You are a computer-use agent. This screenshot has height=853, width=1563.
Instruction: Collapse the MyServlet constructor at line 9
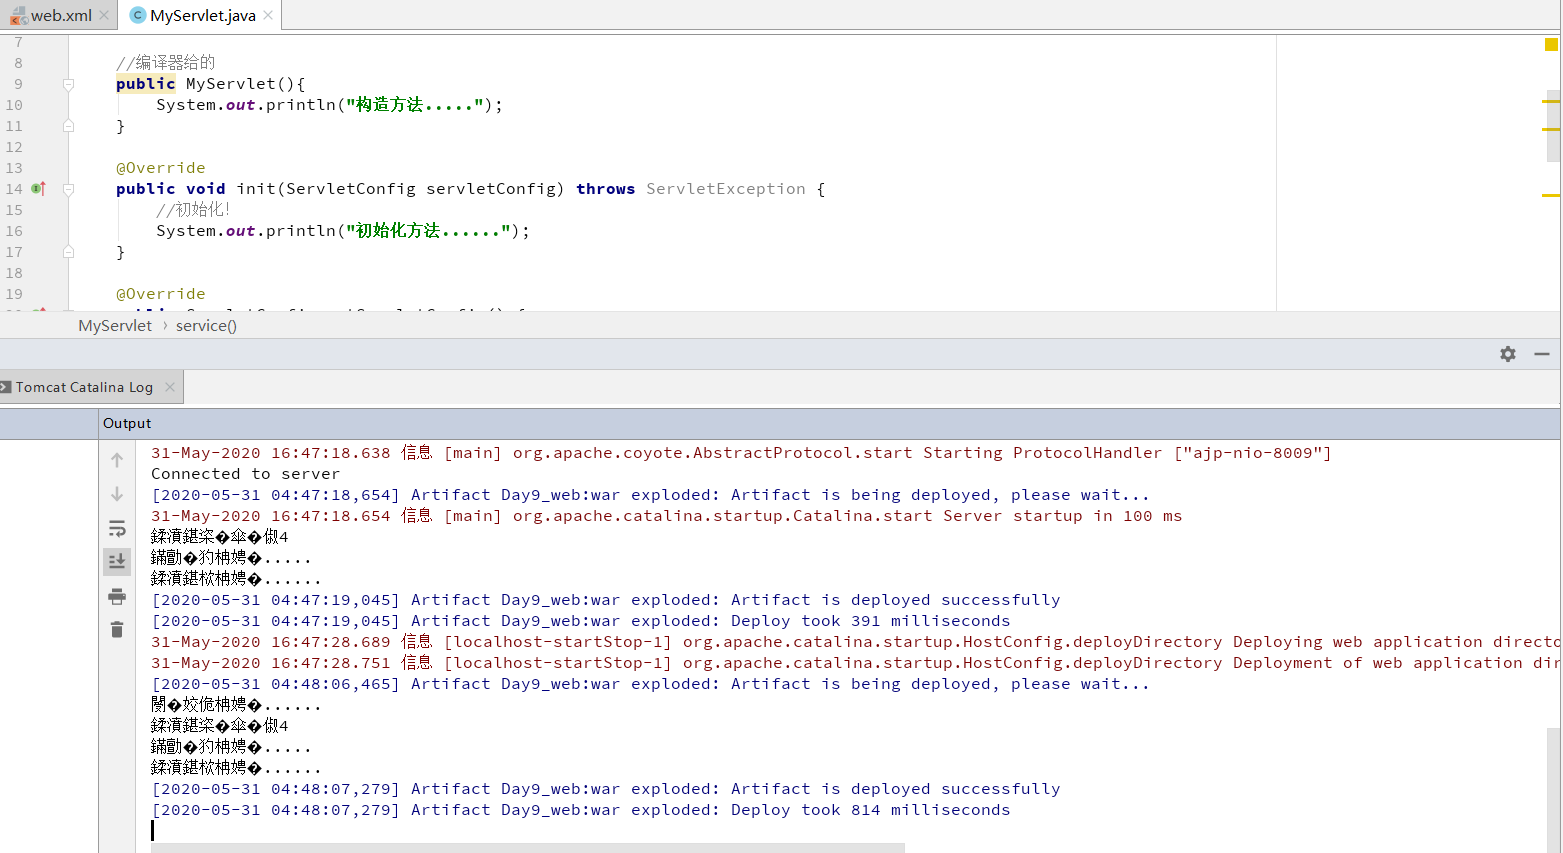tap(68, 84)
